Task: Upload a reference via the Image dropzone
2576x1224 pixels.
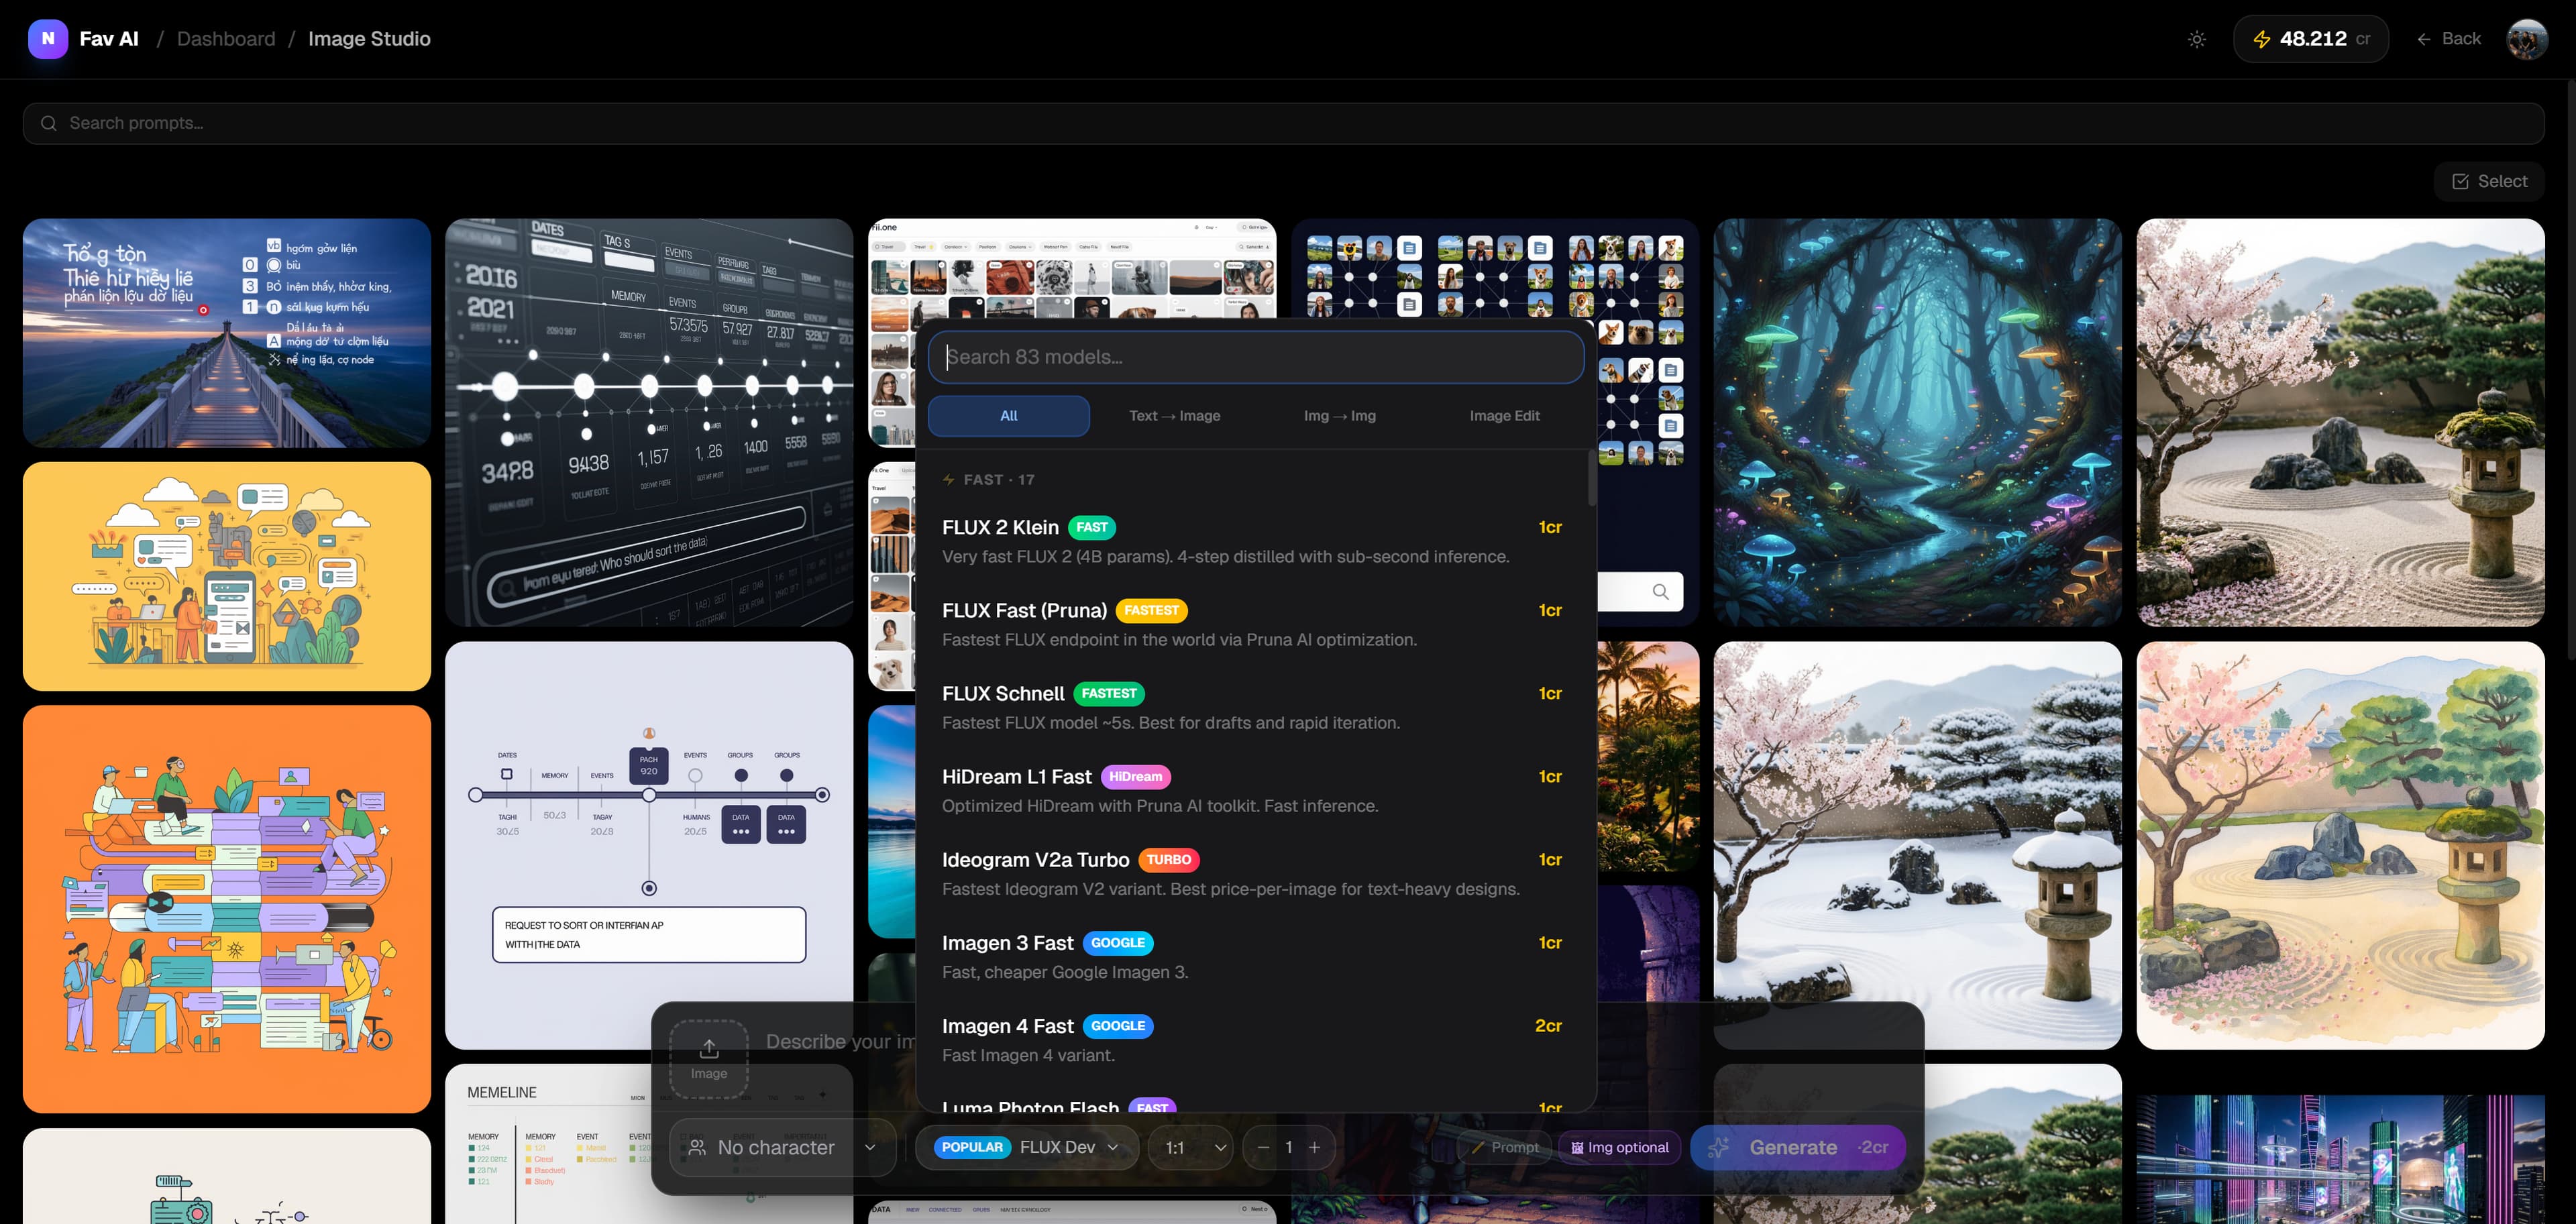Action: click(709, 1059)
